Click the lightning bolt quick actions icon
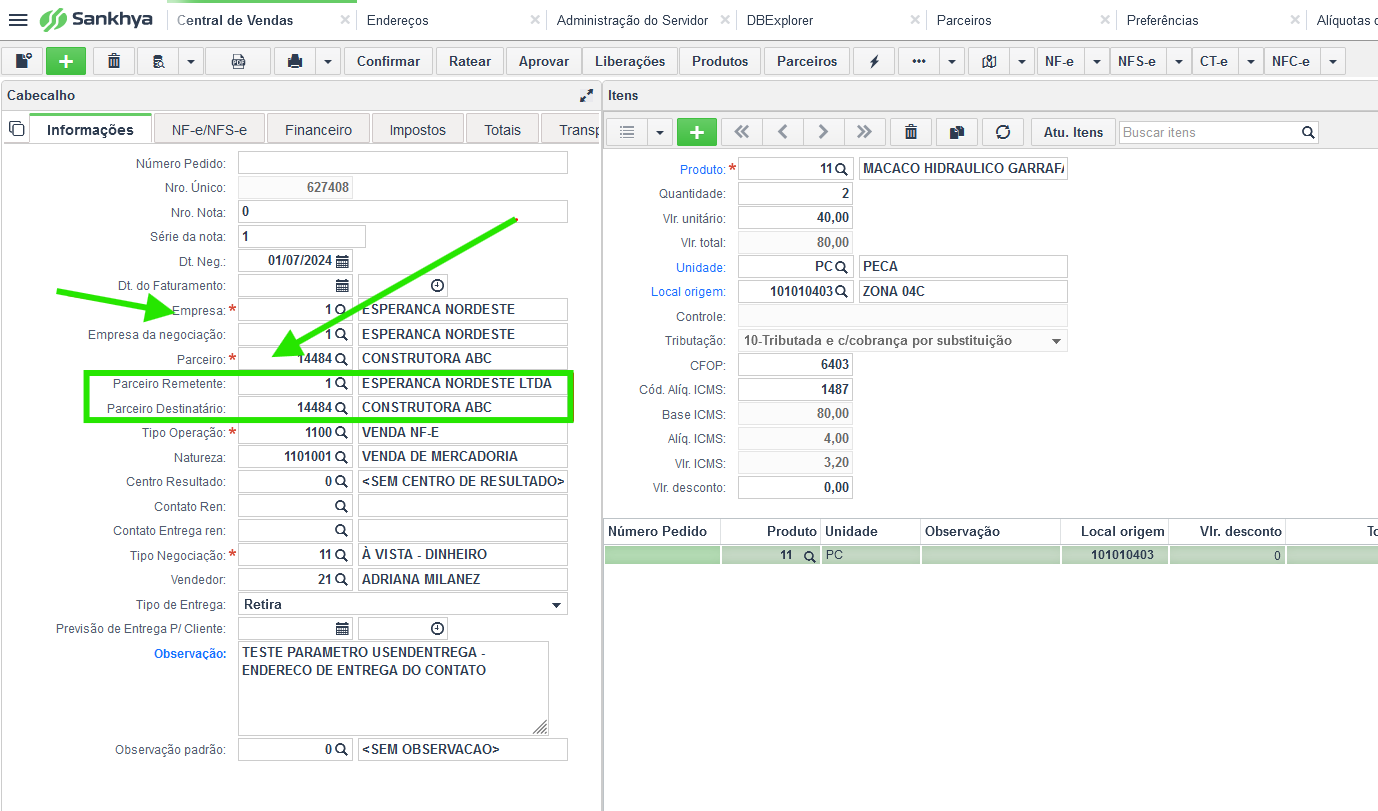This screenshot has width=1378, height=811. coord(874,61)
